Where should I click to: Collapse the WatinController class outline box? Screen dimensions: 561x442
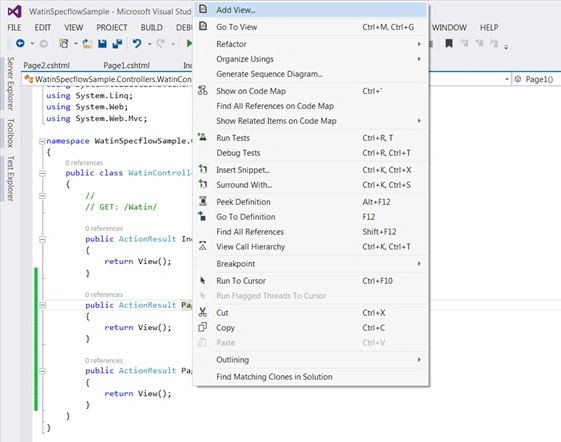coord(42,174)
